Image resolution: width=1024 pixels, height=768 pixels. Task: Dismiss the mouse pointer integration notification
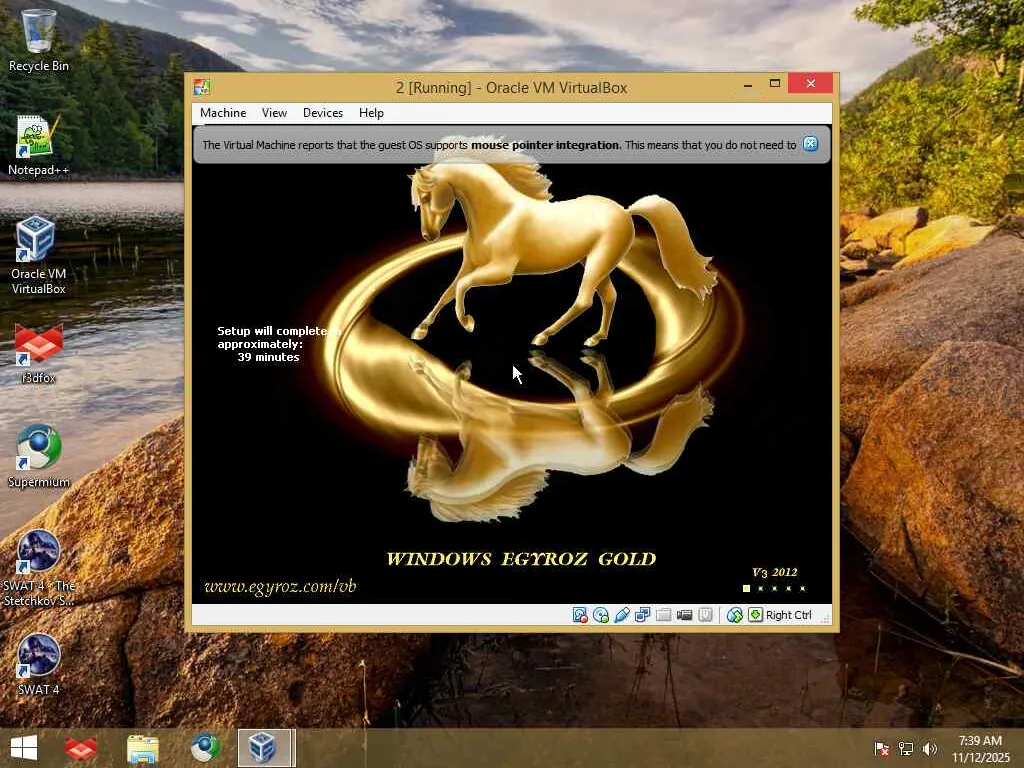(x=810, y=144)
